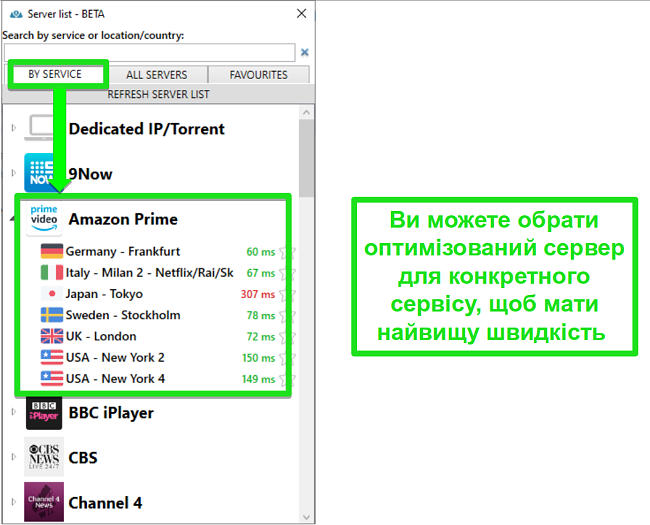The height and width of the screenshot is (525, 650).
Task: Click the Dedicated IP/Torrent laptop icon
Action: (41, 128)
